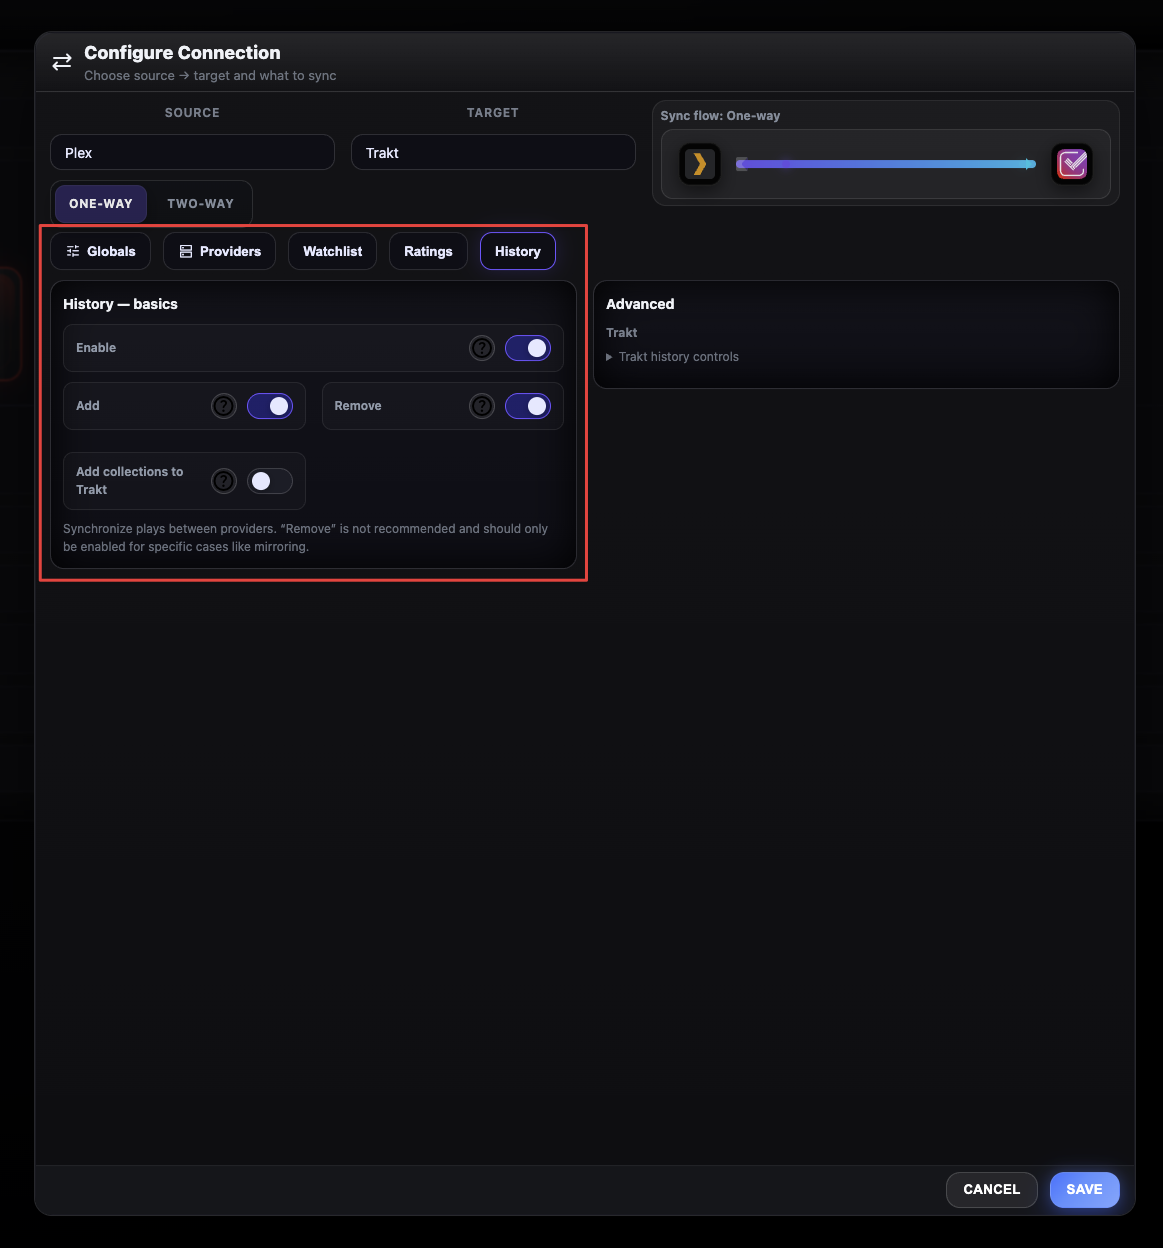This screenshot has height=1248, width=1163.
Task: Open the Source dropdown showing Plex
Action: click(192, 153)
